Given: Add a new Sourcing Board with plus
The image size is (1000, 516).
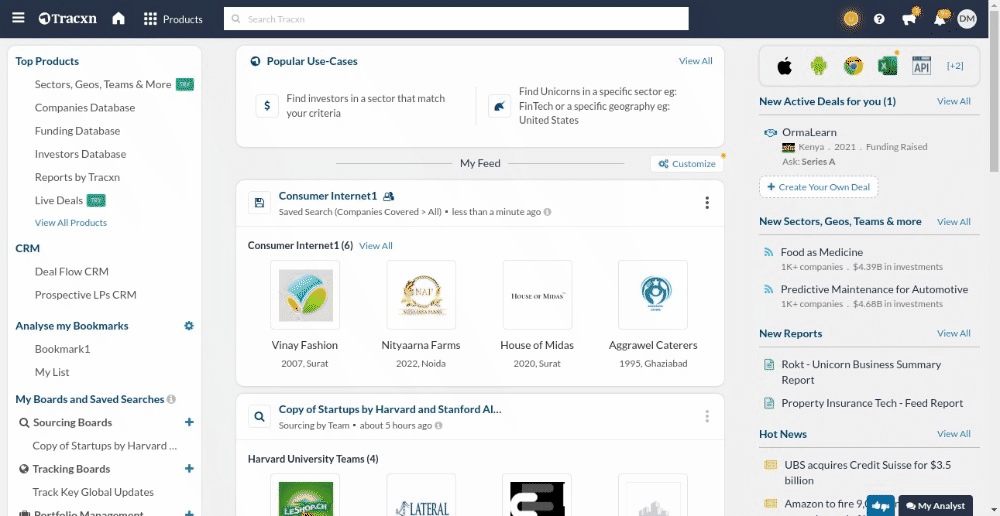Looking at the screenshot, I should point(189,423).
